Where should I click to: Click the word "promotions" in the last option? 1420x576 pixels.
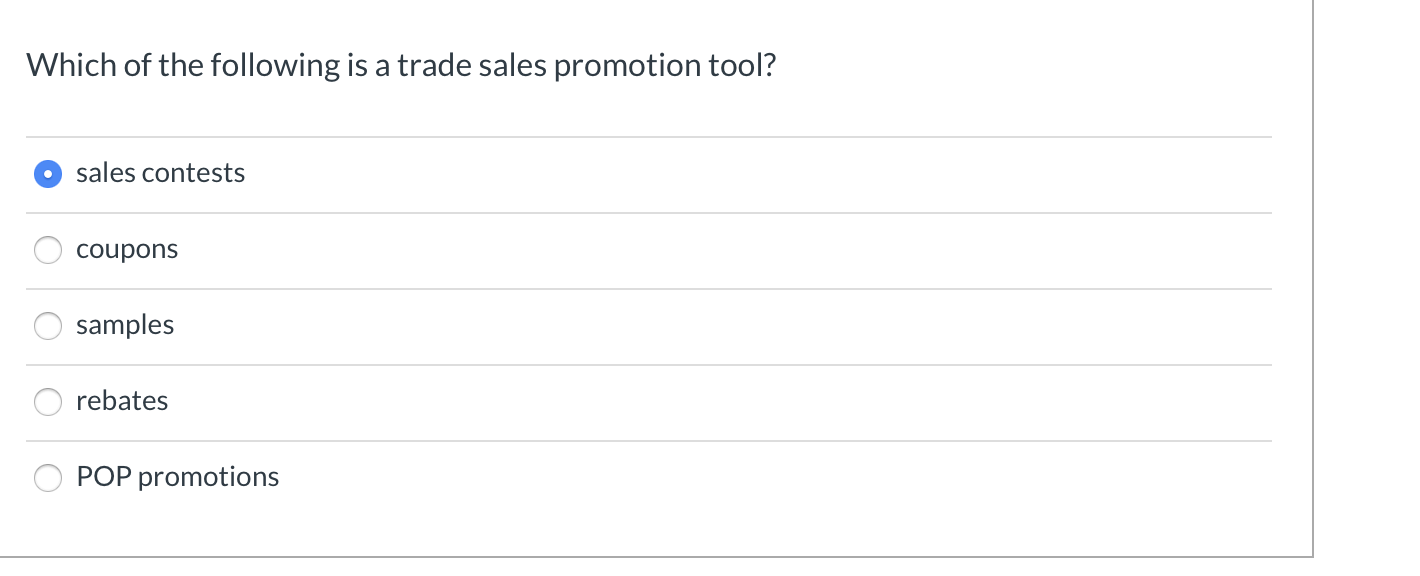pos(208,477)
